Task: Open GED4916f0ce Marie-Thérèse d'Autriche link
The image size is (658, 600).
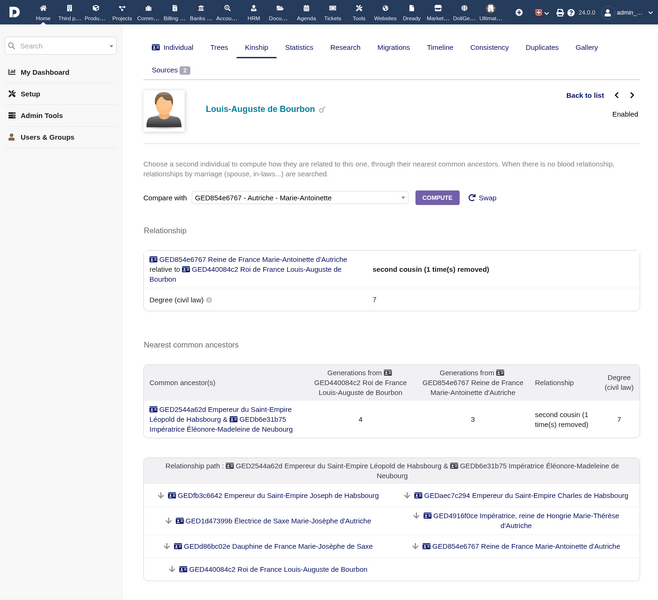Action: click(x=521, y=521)
